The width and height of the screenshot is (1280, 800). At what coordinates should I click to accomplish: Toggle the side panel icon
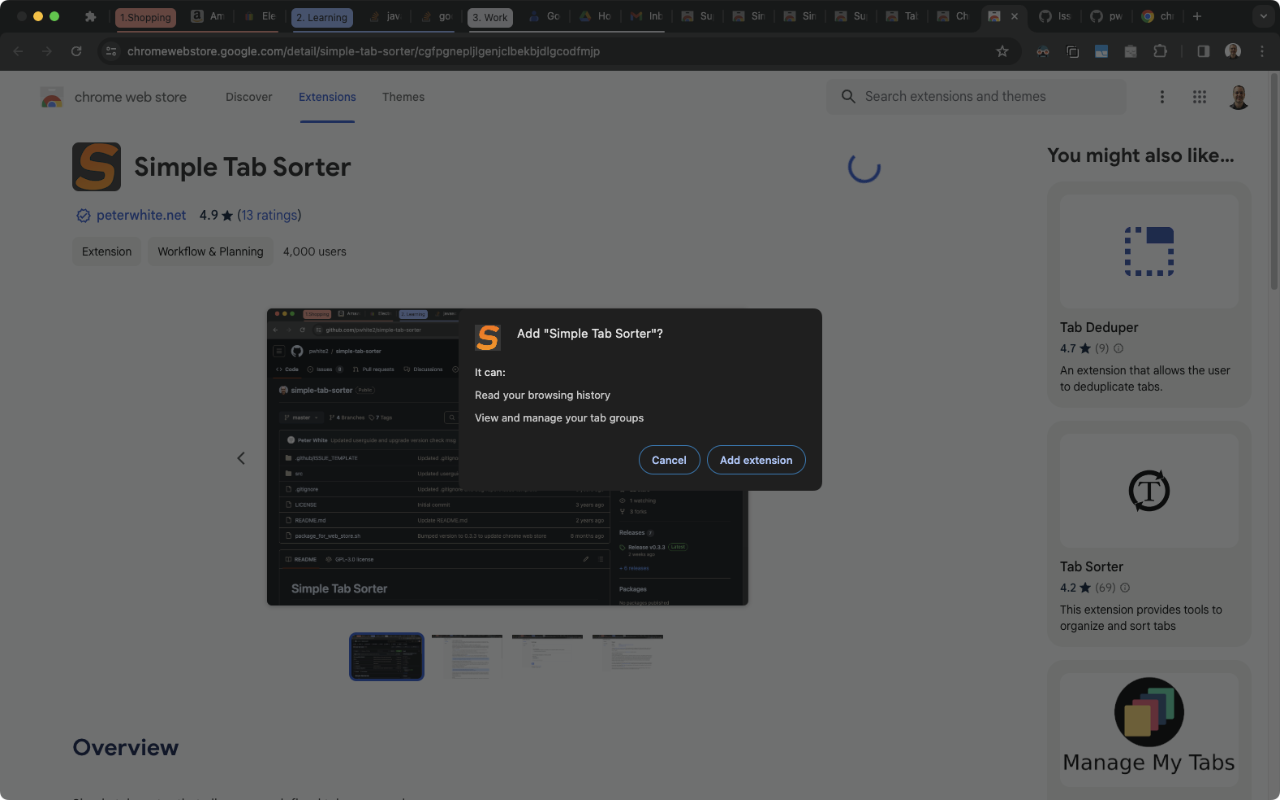(1202, 51)
